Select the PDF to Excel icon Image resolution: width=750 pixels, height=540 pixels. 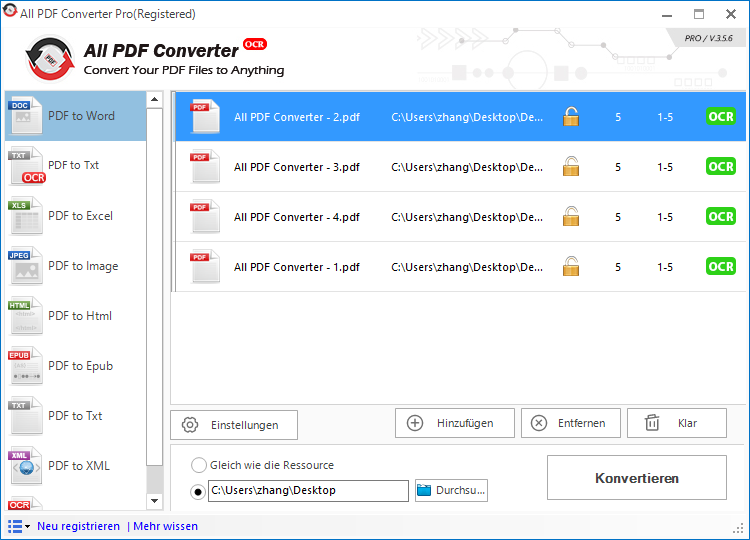click(26, 216)
